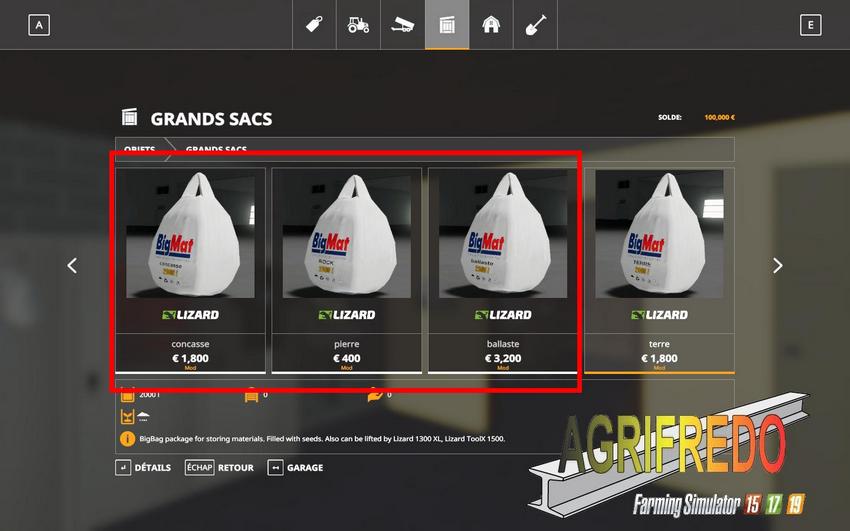Click the DÉTAILS button
Image resolution: width=850 pixels, height=531 pixels.
click(x=143, y=468)
